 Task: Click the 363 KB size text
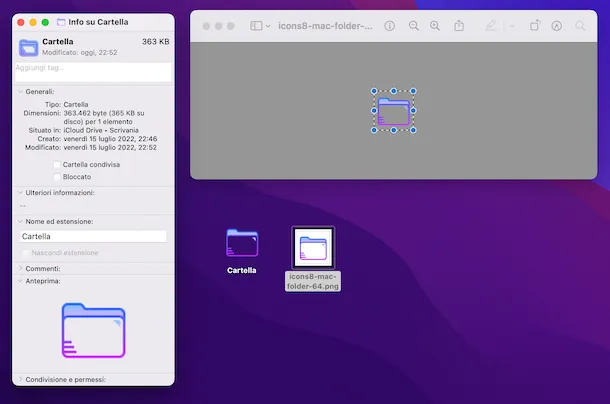pos(155,42)
